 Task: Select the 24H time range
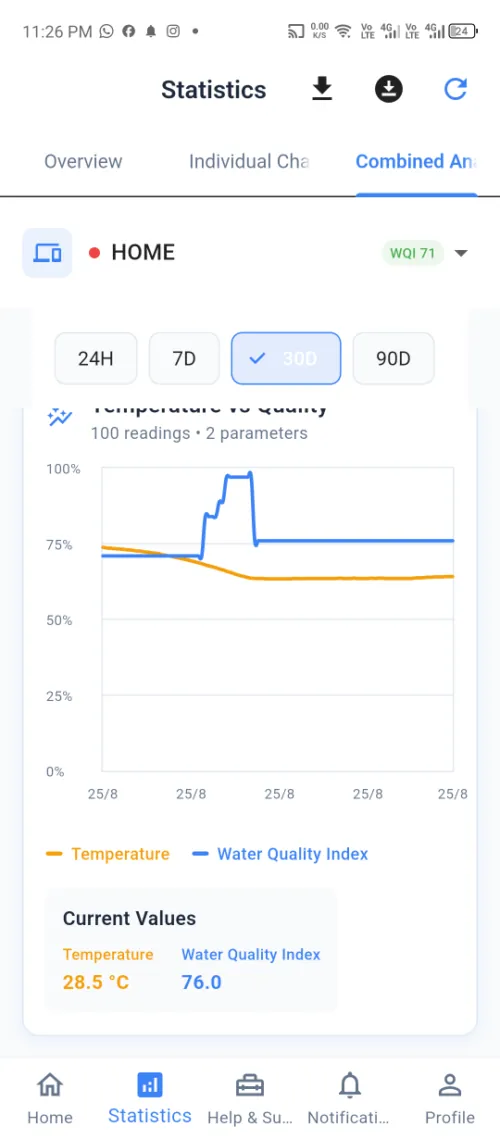[96, 358]
